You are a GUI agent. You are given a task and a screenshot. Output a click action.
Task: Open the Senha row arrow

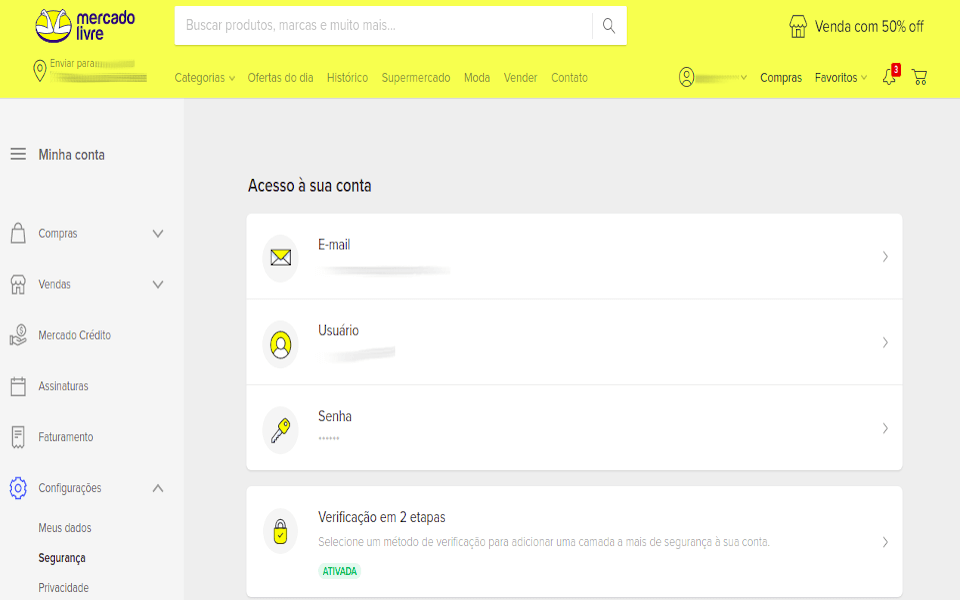[x=885, y=428]
